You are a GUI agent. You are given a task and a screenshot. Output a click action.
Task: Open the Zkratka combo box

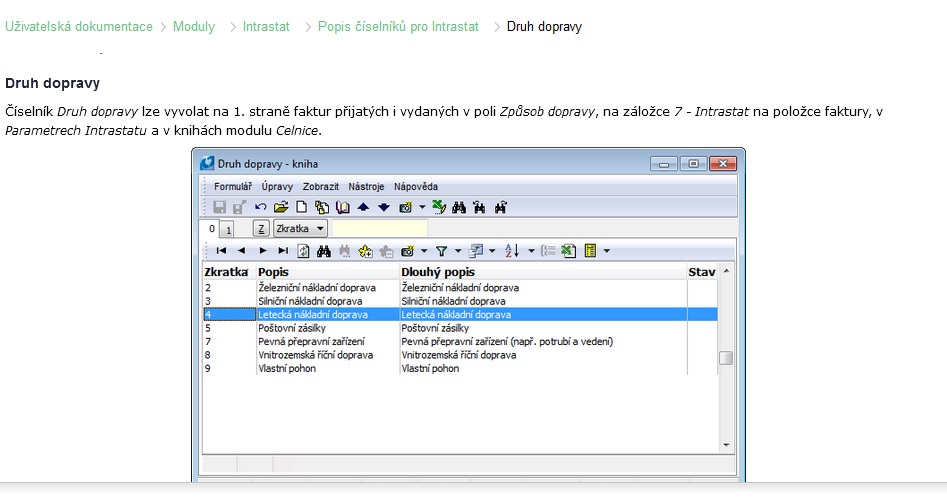tap(300, 228)
